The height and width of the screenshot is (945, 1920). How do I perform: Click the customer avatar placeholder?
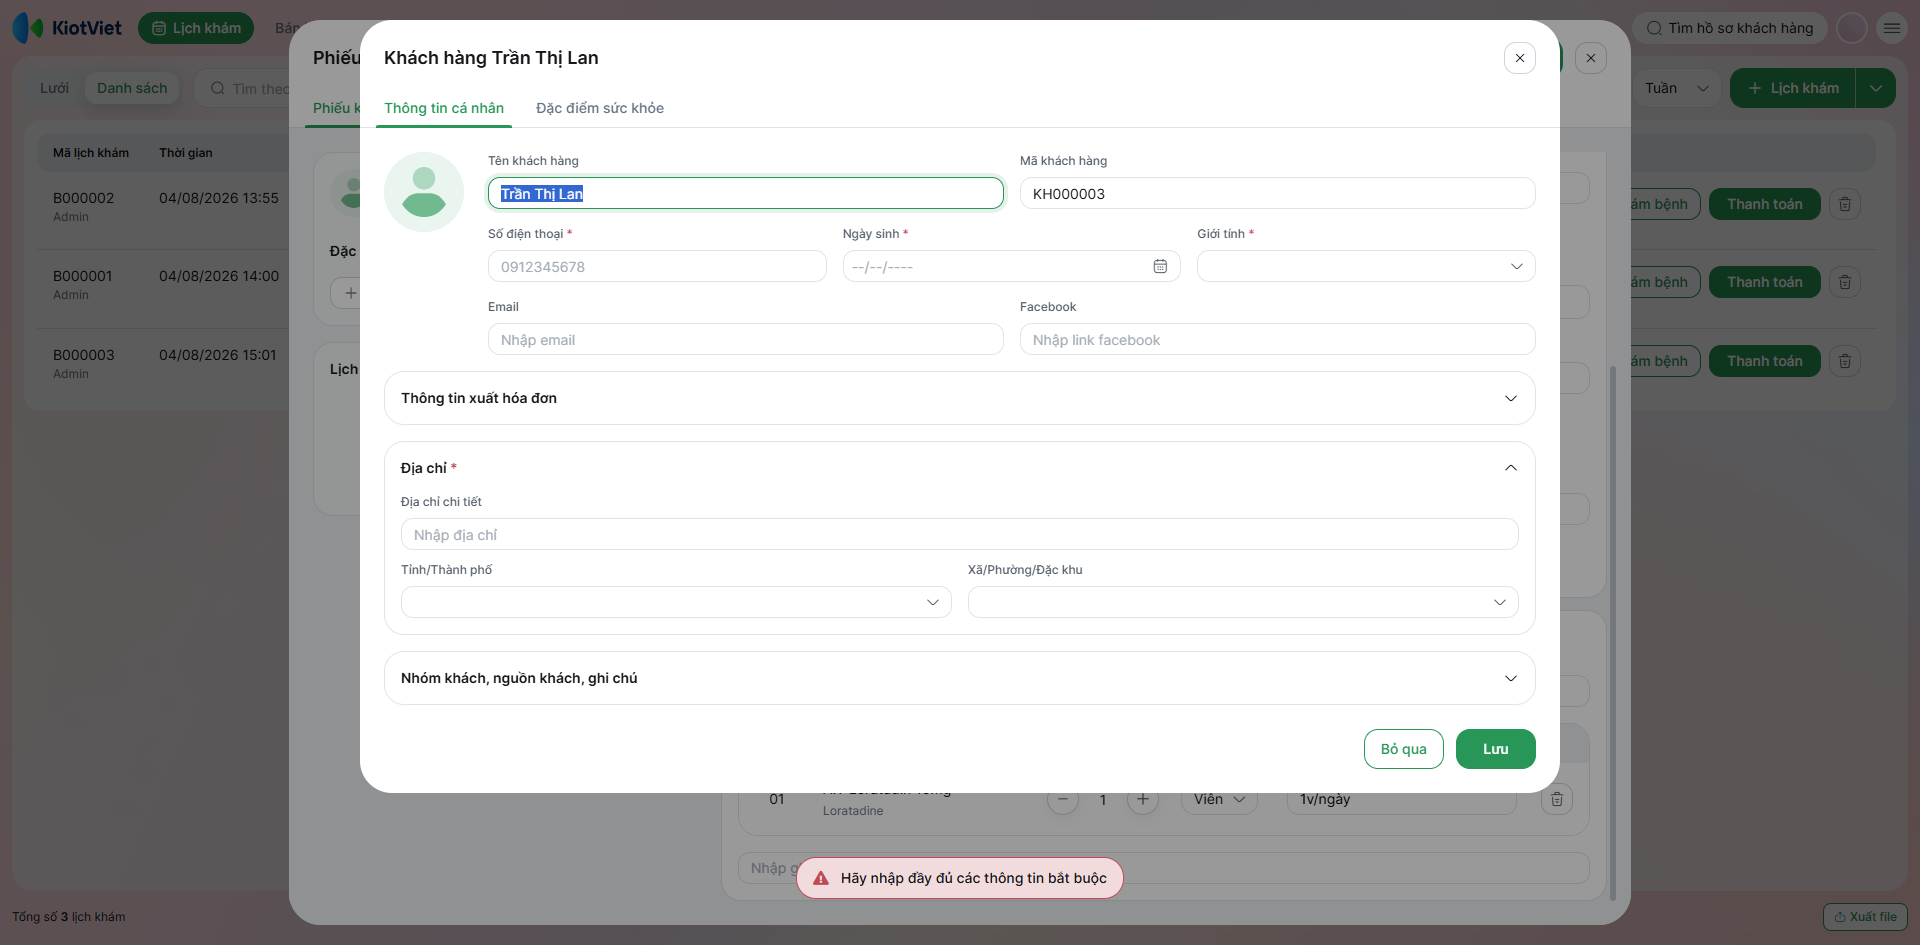[x=424, y=192]
